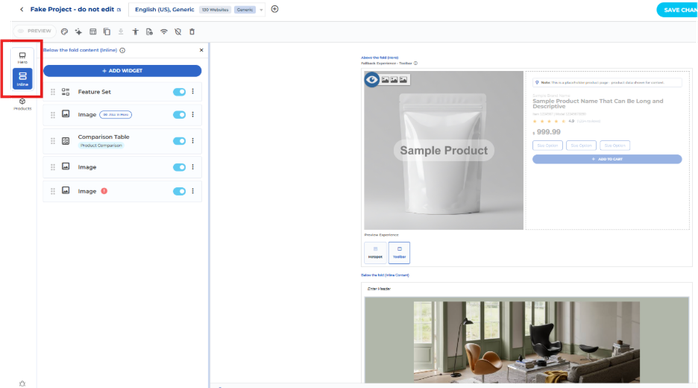Click the red error badge on the last Image widget
Image resolution: width=698 pixels, height=388 pixels.
point(104,191)
